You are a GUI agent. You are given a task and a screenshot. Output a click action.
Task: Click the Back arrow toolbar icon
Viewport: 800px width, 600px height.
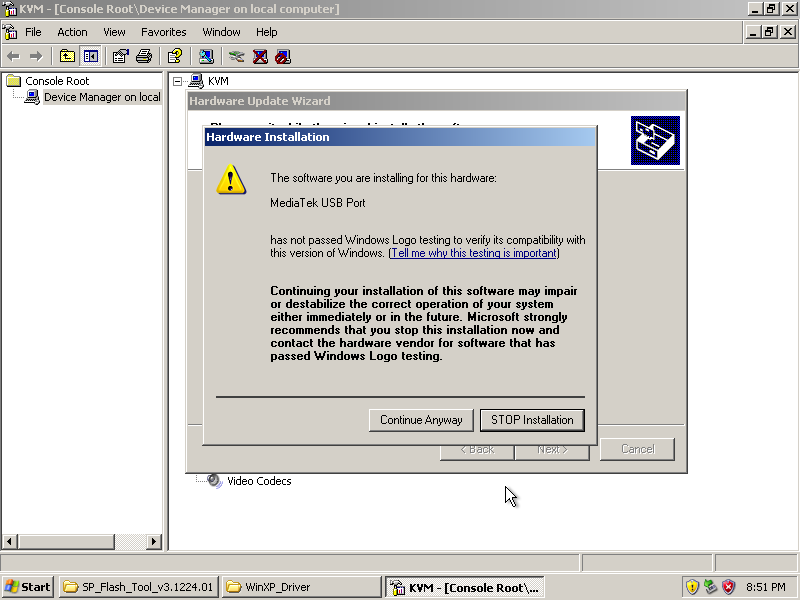click(13, 56)
